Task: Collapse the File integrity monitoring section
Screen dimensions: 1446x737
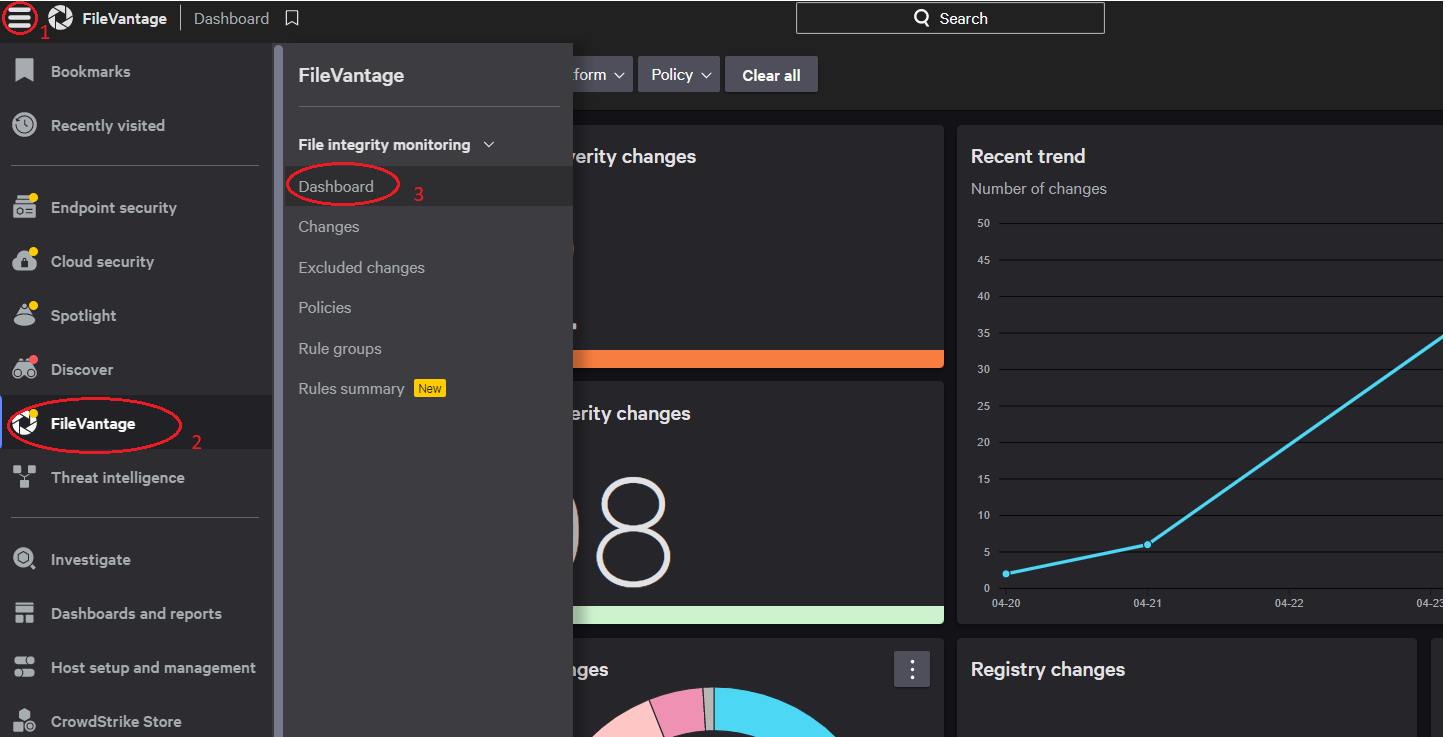Action: tap(489, 144)
